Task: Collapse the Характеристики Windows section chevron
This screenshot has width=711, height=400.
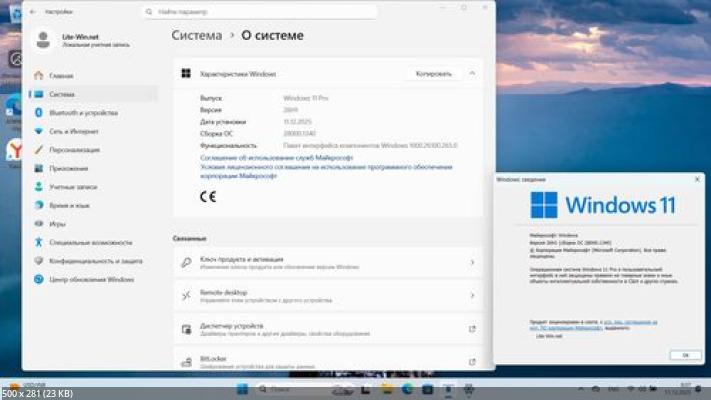Action: click(472, 74)
